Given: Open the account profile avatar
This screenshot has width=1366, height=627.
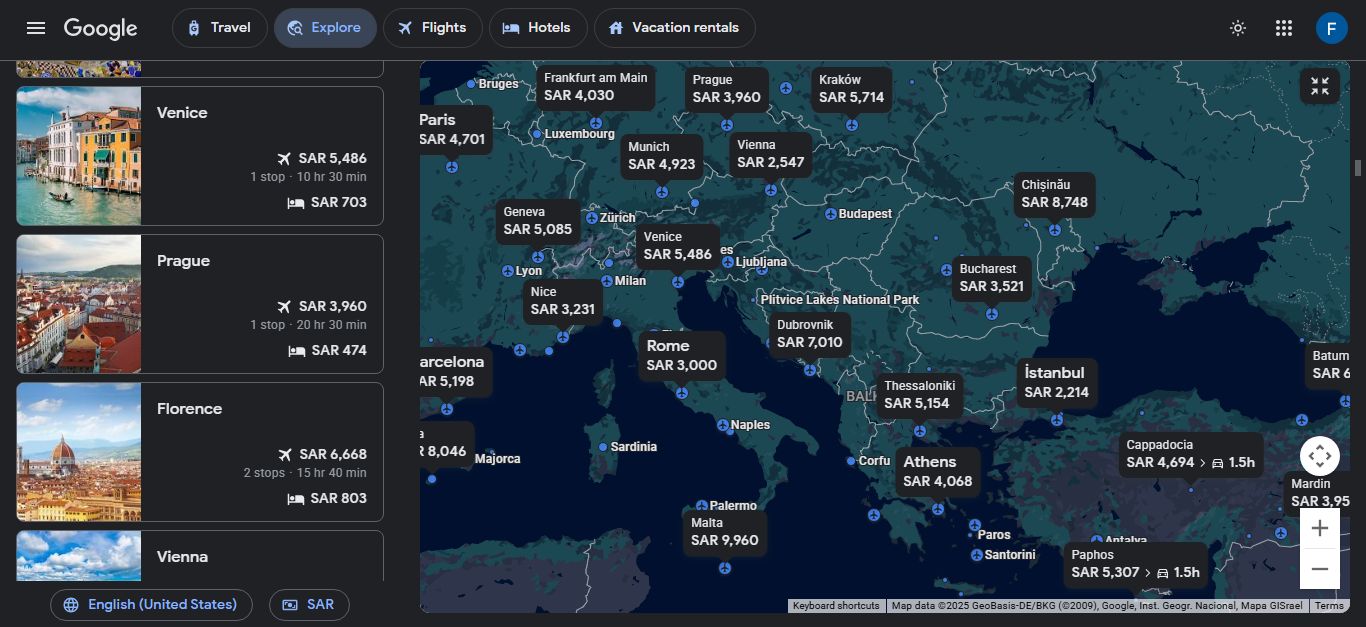Looking at the screenshot, I should (x=1331, y=28).
